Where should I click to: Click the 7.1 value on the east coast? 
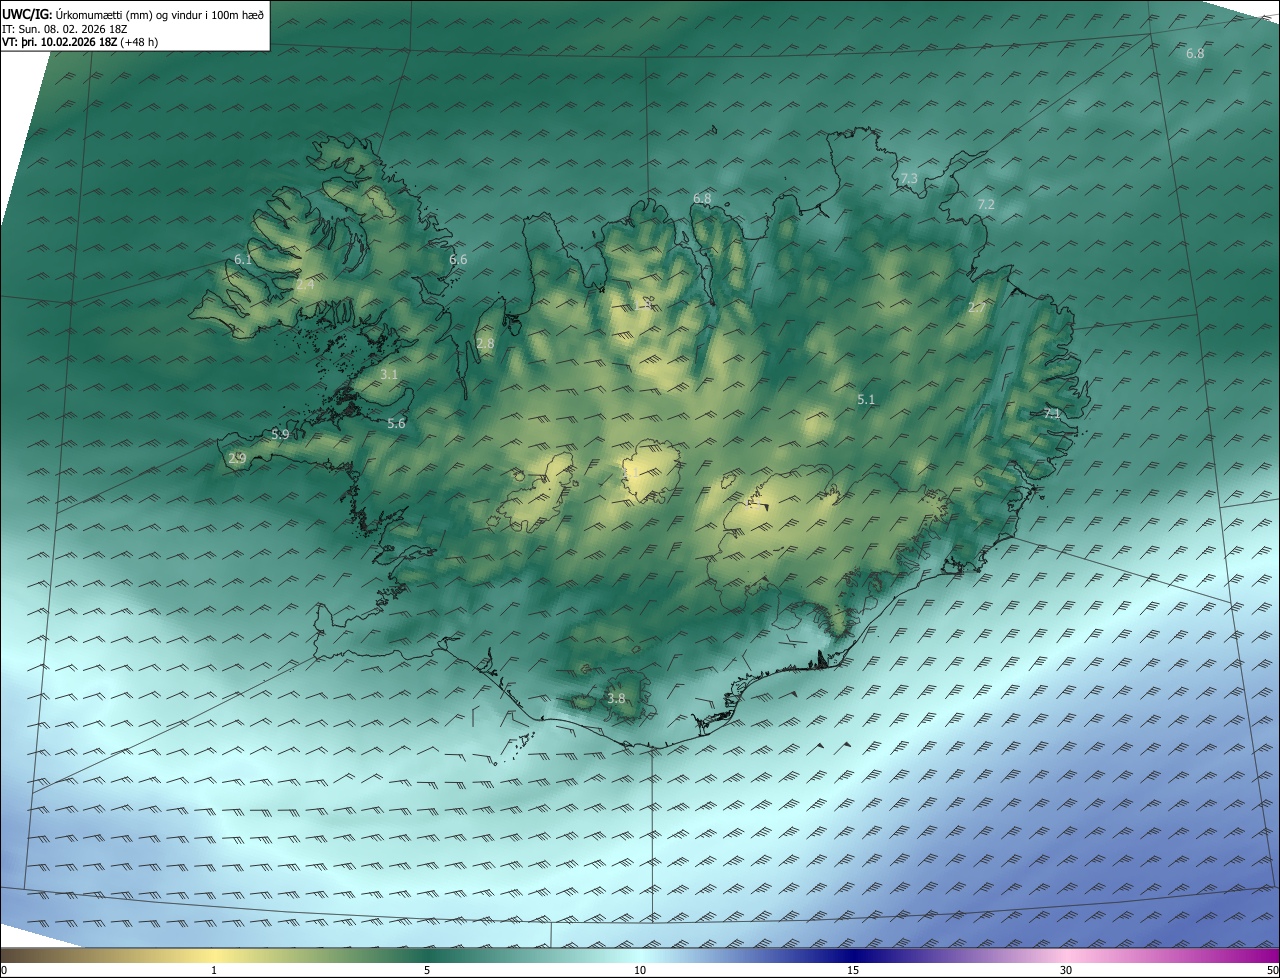click(x=1051, y=413)
